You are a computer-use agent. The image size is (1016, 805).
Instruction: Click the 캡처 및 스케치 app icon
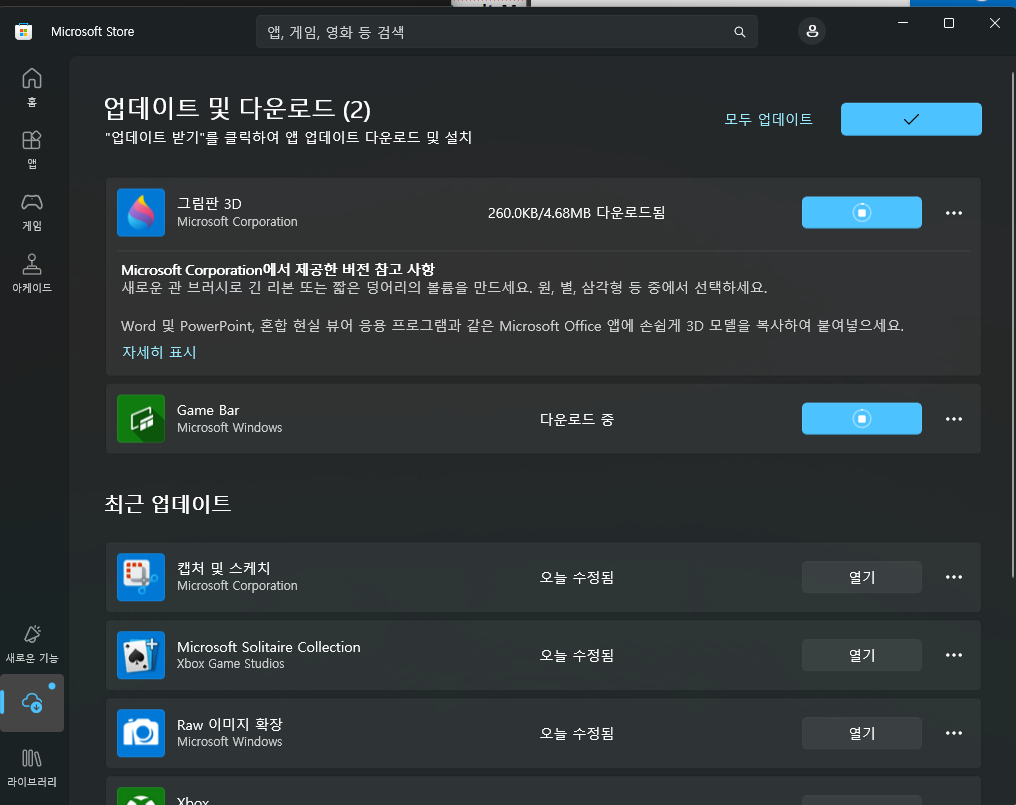[141, 577]
